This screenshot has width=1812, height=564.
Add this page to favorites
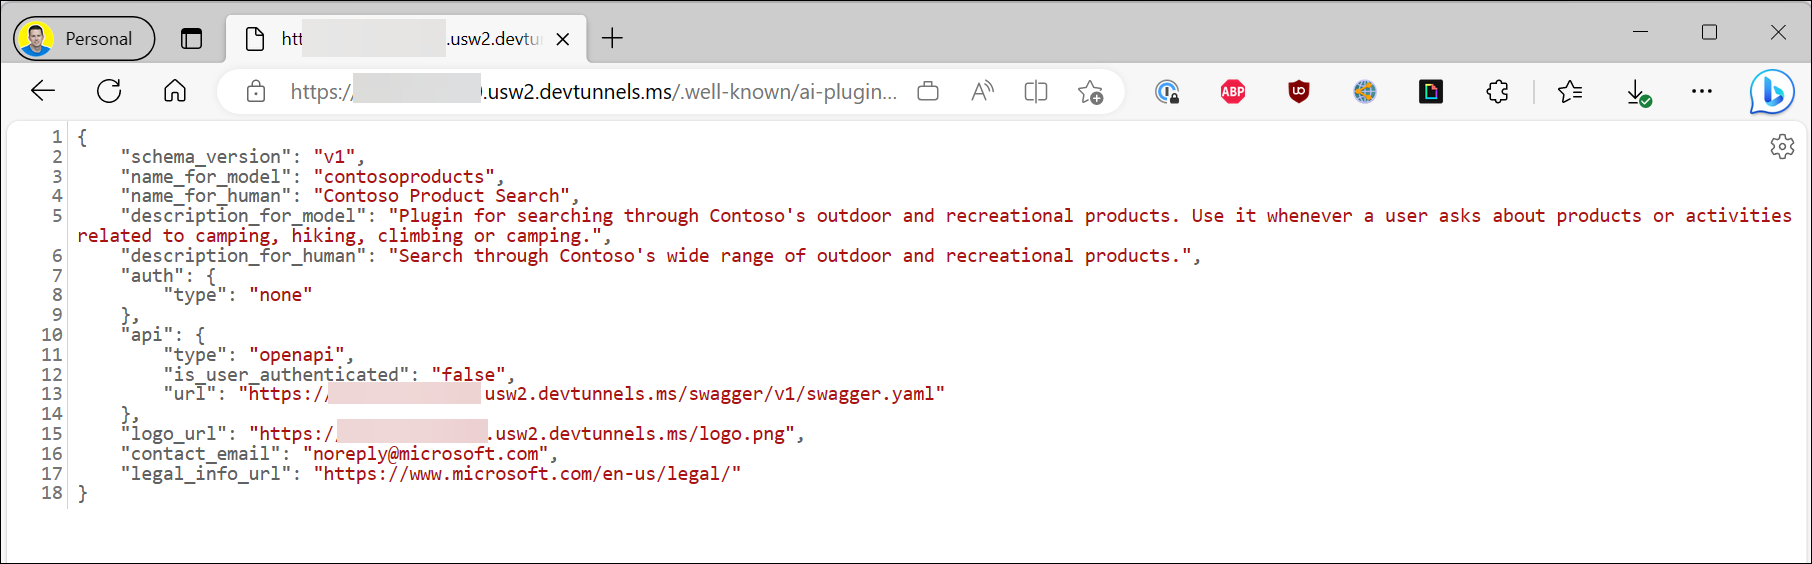[1090, 92]
